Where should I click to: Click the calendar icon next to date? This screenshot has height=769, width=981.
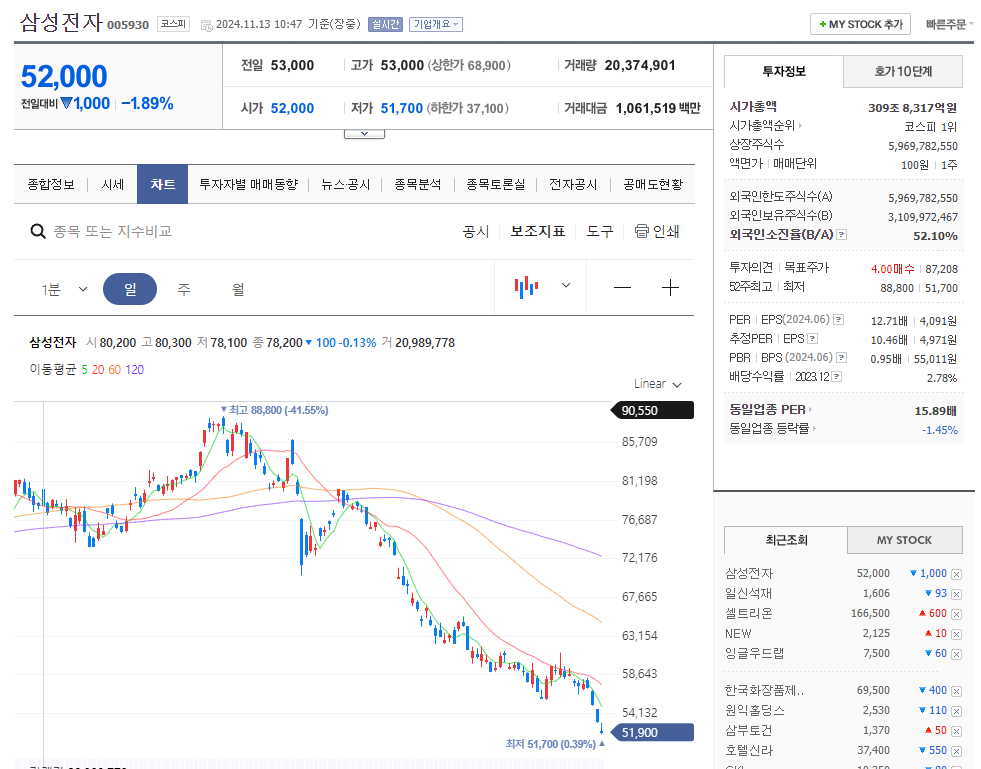pyautogui.click(x=206, y=26)
